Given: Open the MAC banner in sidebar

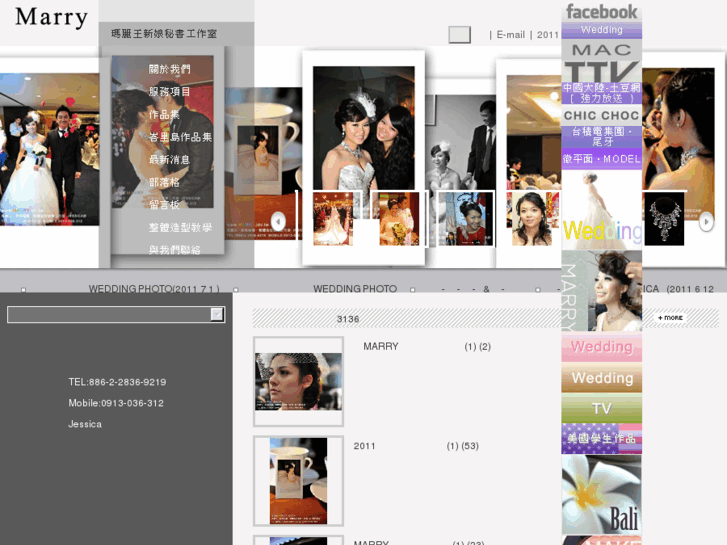Looking at the screenshot, I should click(602, 50).
